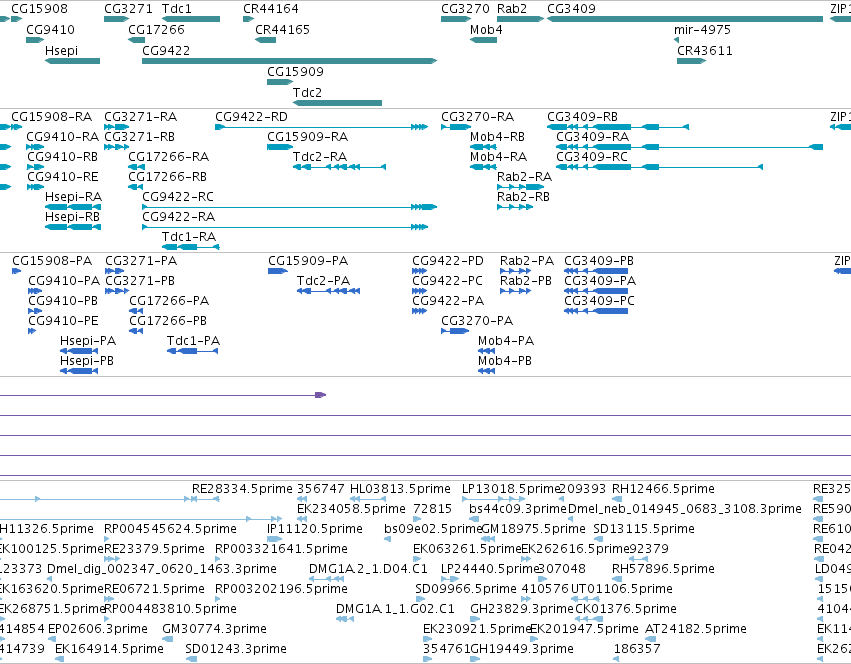Click the Tdc2-RA transcript label
This screenshot has height=664, width=851.
[x=320, y=157]
